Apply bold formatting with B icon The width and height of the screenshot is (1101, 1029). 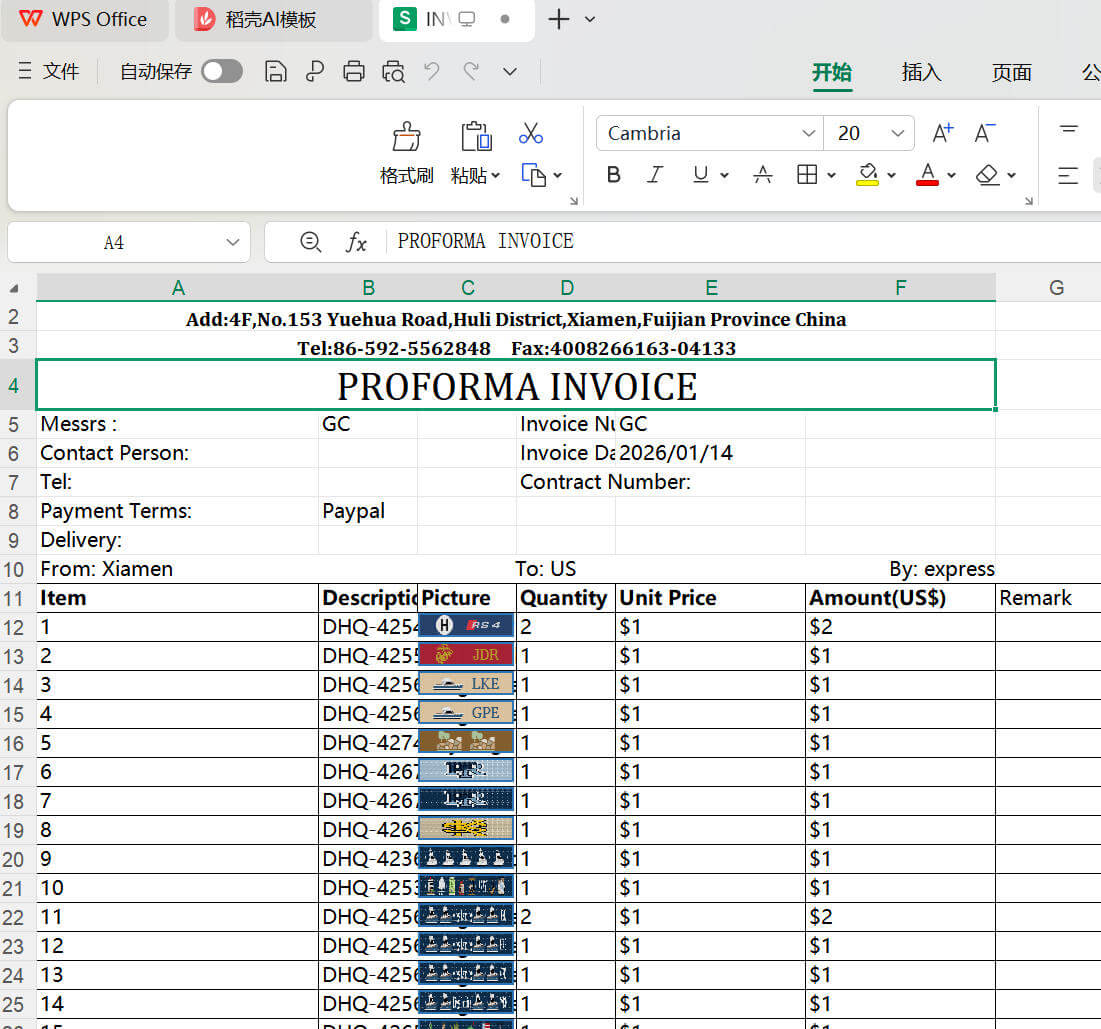coord(614,175)
